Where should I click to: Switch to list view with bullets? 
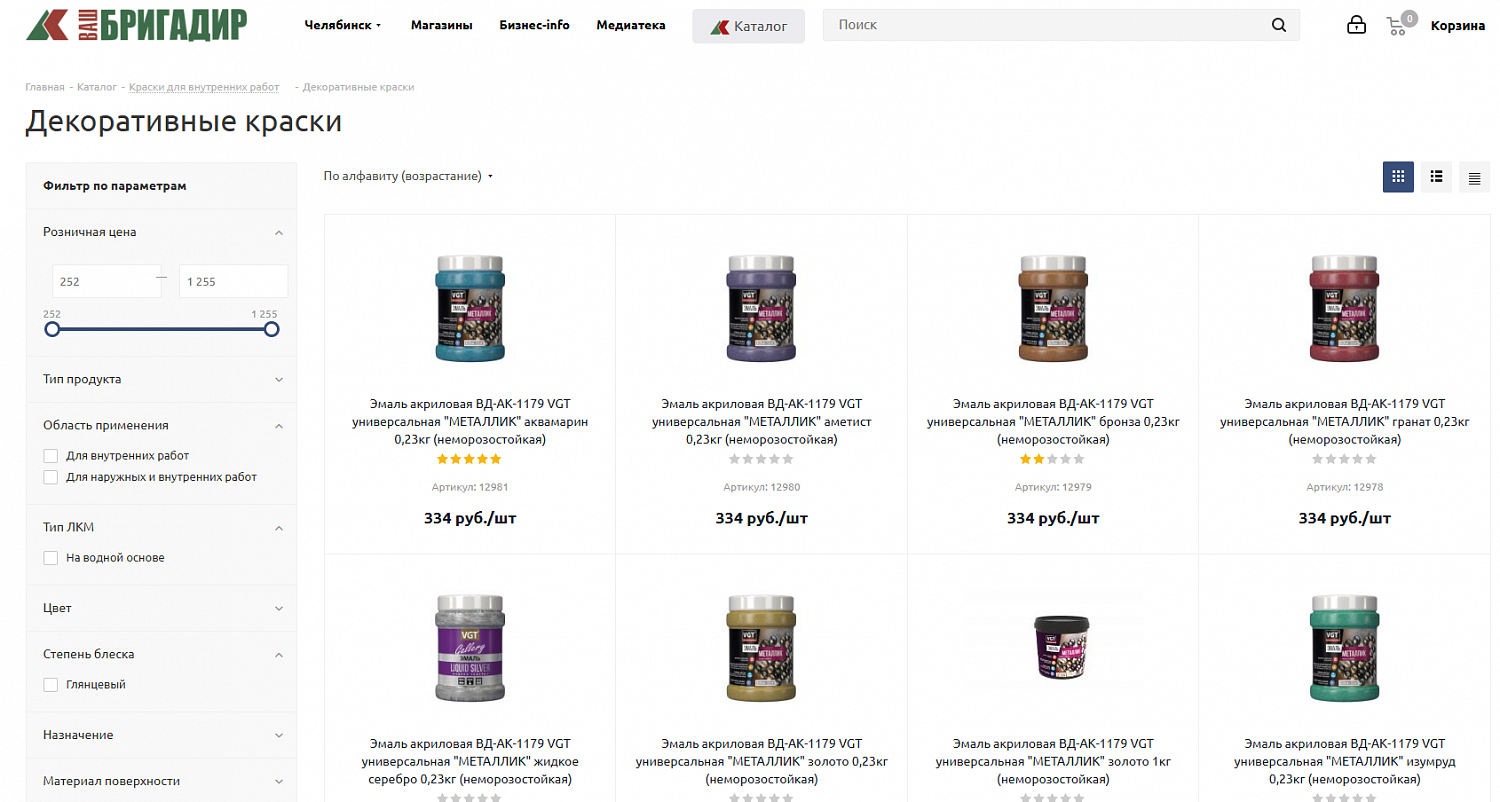pyautogui.click(x=1436, y=177)
